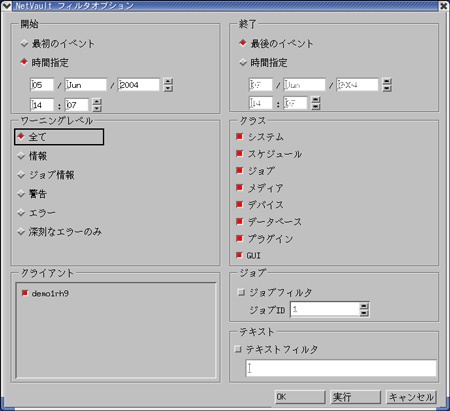Enable ジョブフィルタ checkbox
Viewport: 450px width, 411px height.
(241, 292)
